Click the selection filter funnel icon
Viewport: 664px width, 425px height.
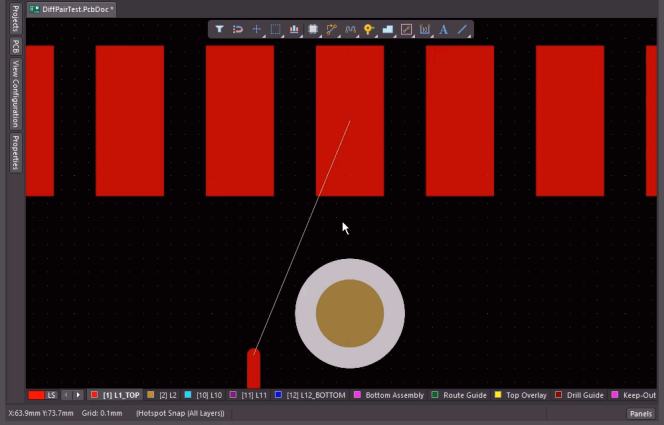219,30
